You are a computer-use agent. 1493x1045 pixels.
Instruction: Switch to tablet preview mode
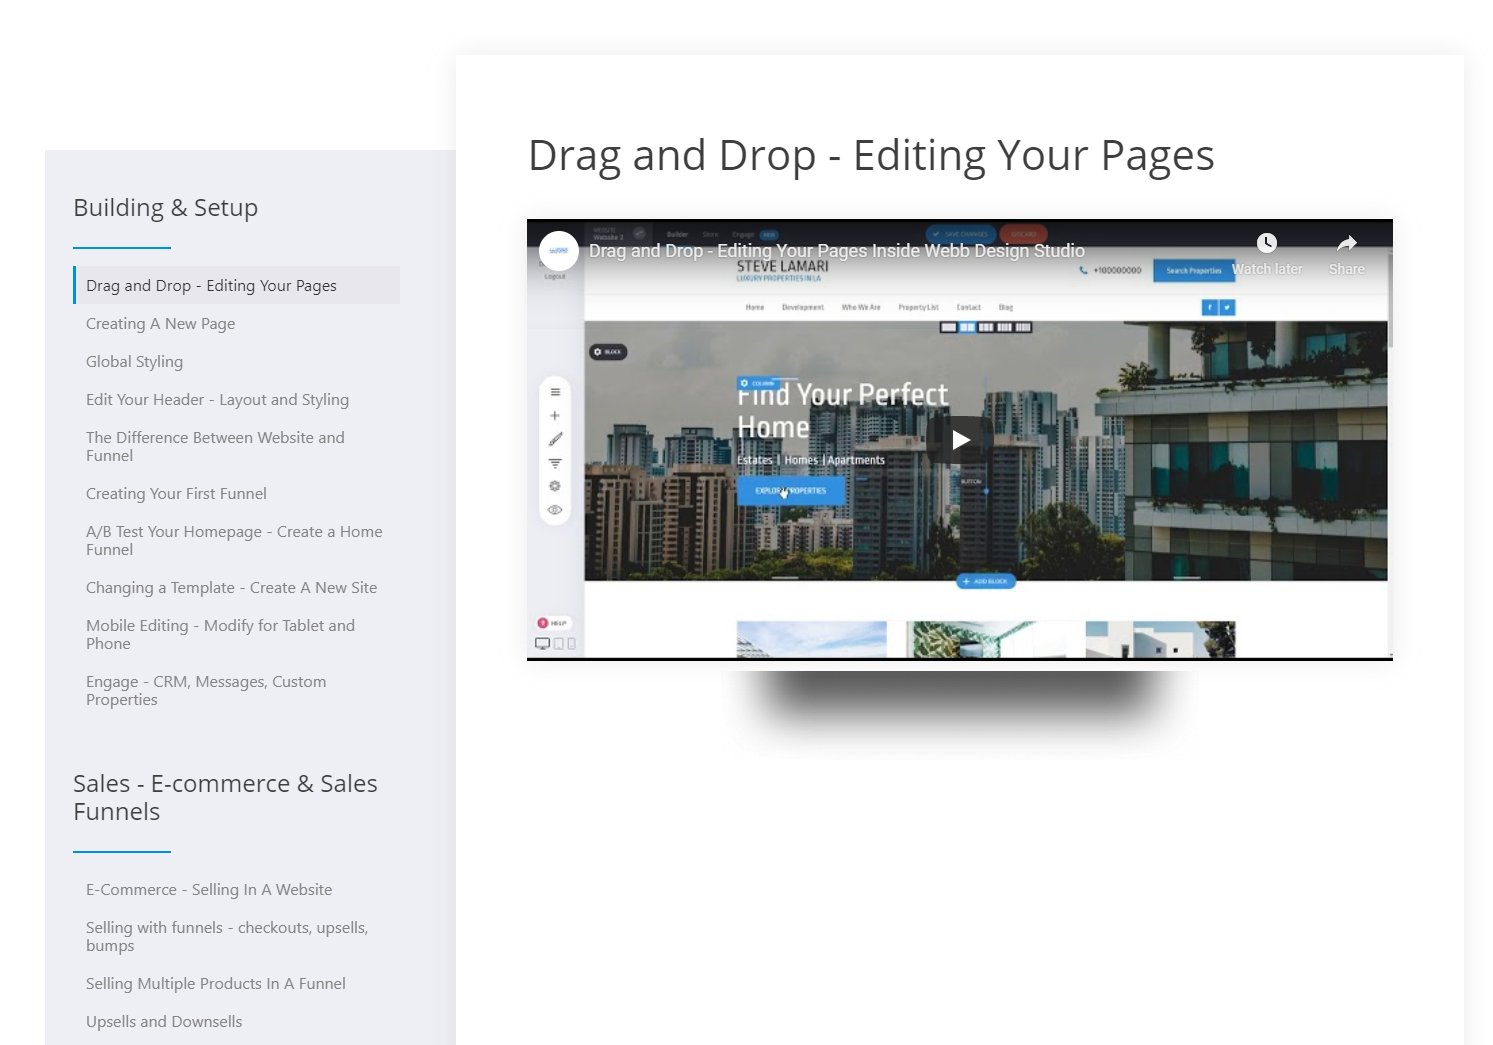point(558,644)
